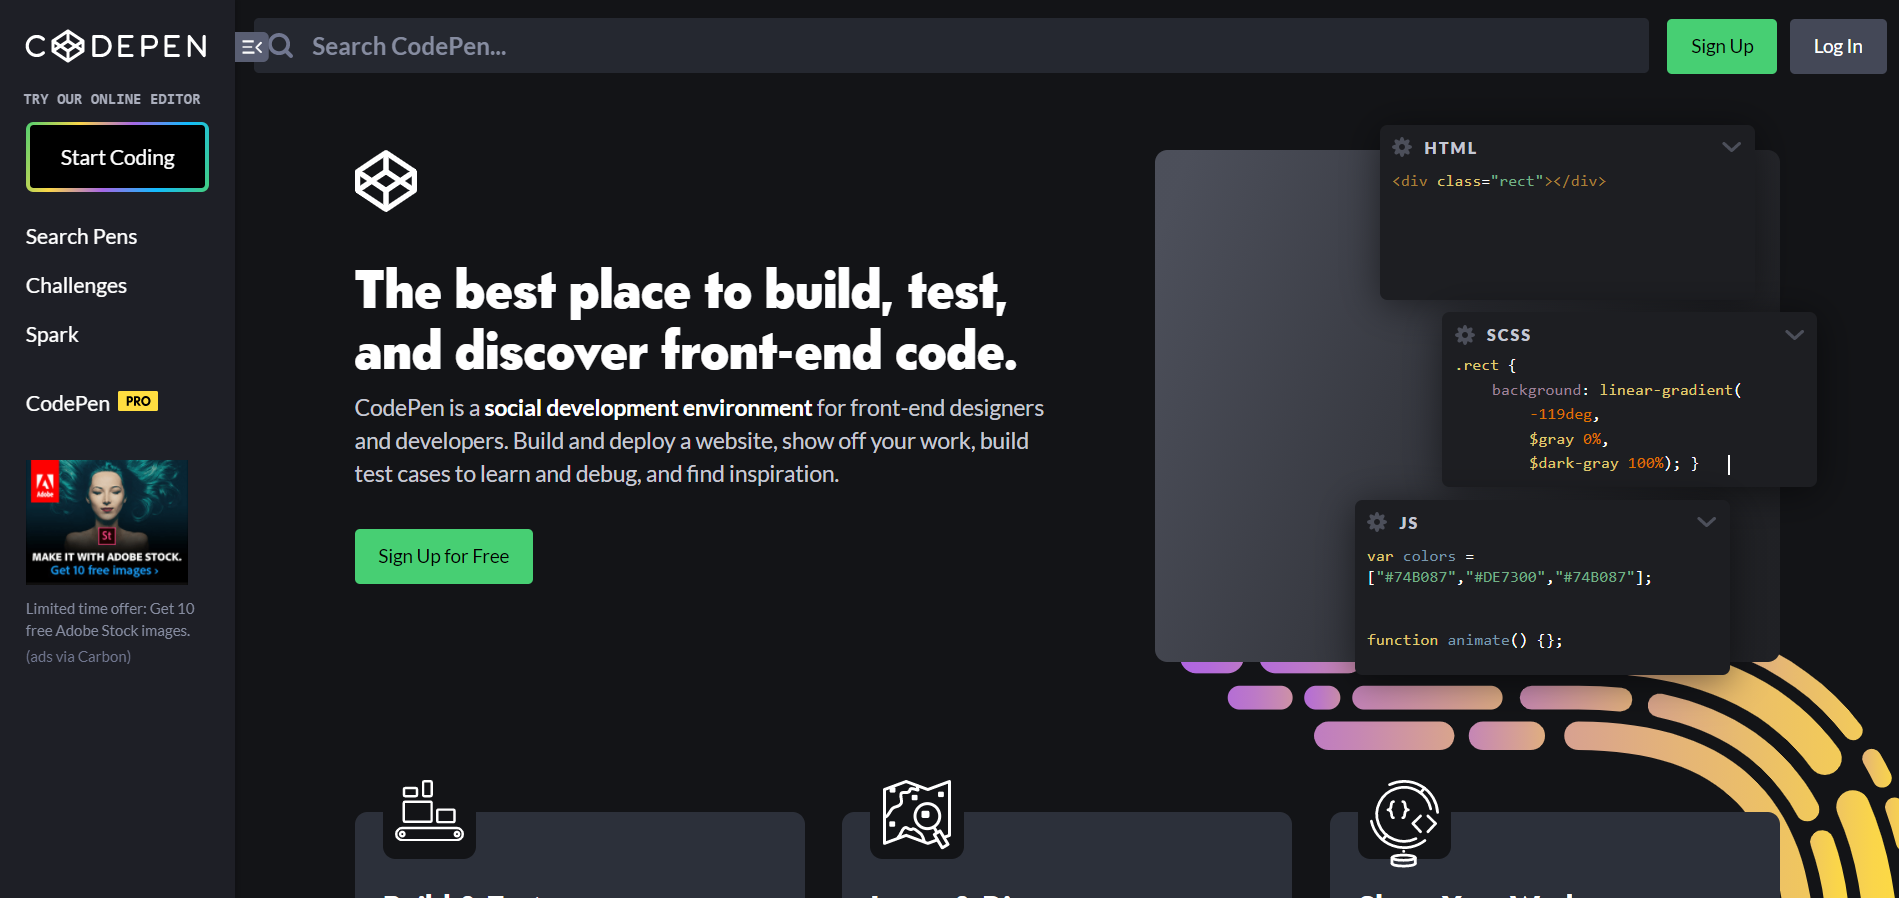Screen dimensions: 1899x898
Task: Click the map with magnifier icon
Action: click(x=917, y=814)
